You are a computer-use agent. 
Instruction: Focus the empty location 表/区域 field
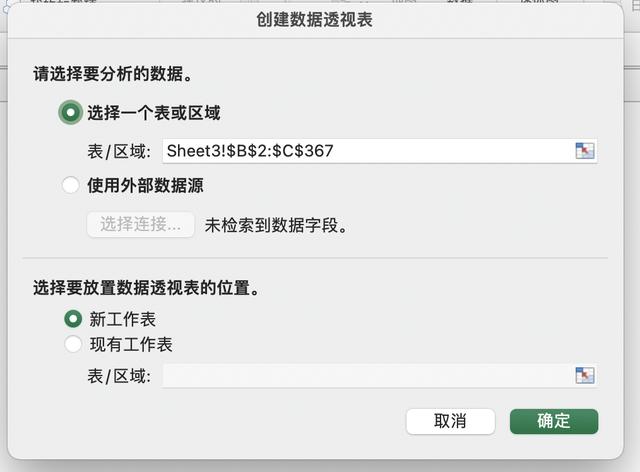coord(366,376)
